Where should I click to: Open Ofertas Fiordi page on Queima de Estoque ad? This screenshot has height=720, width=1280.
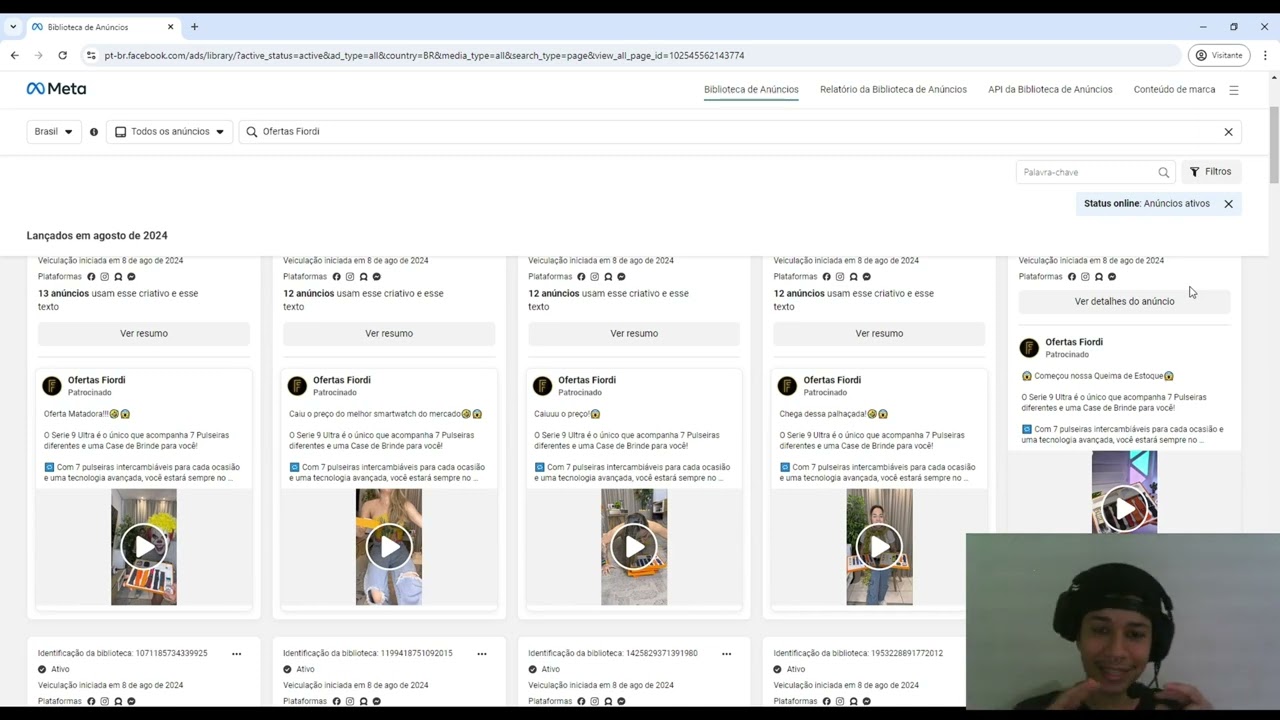[1074, 342]
